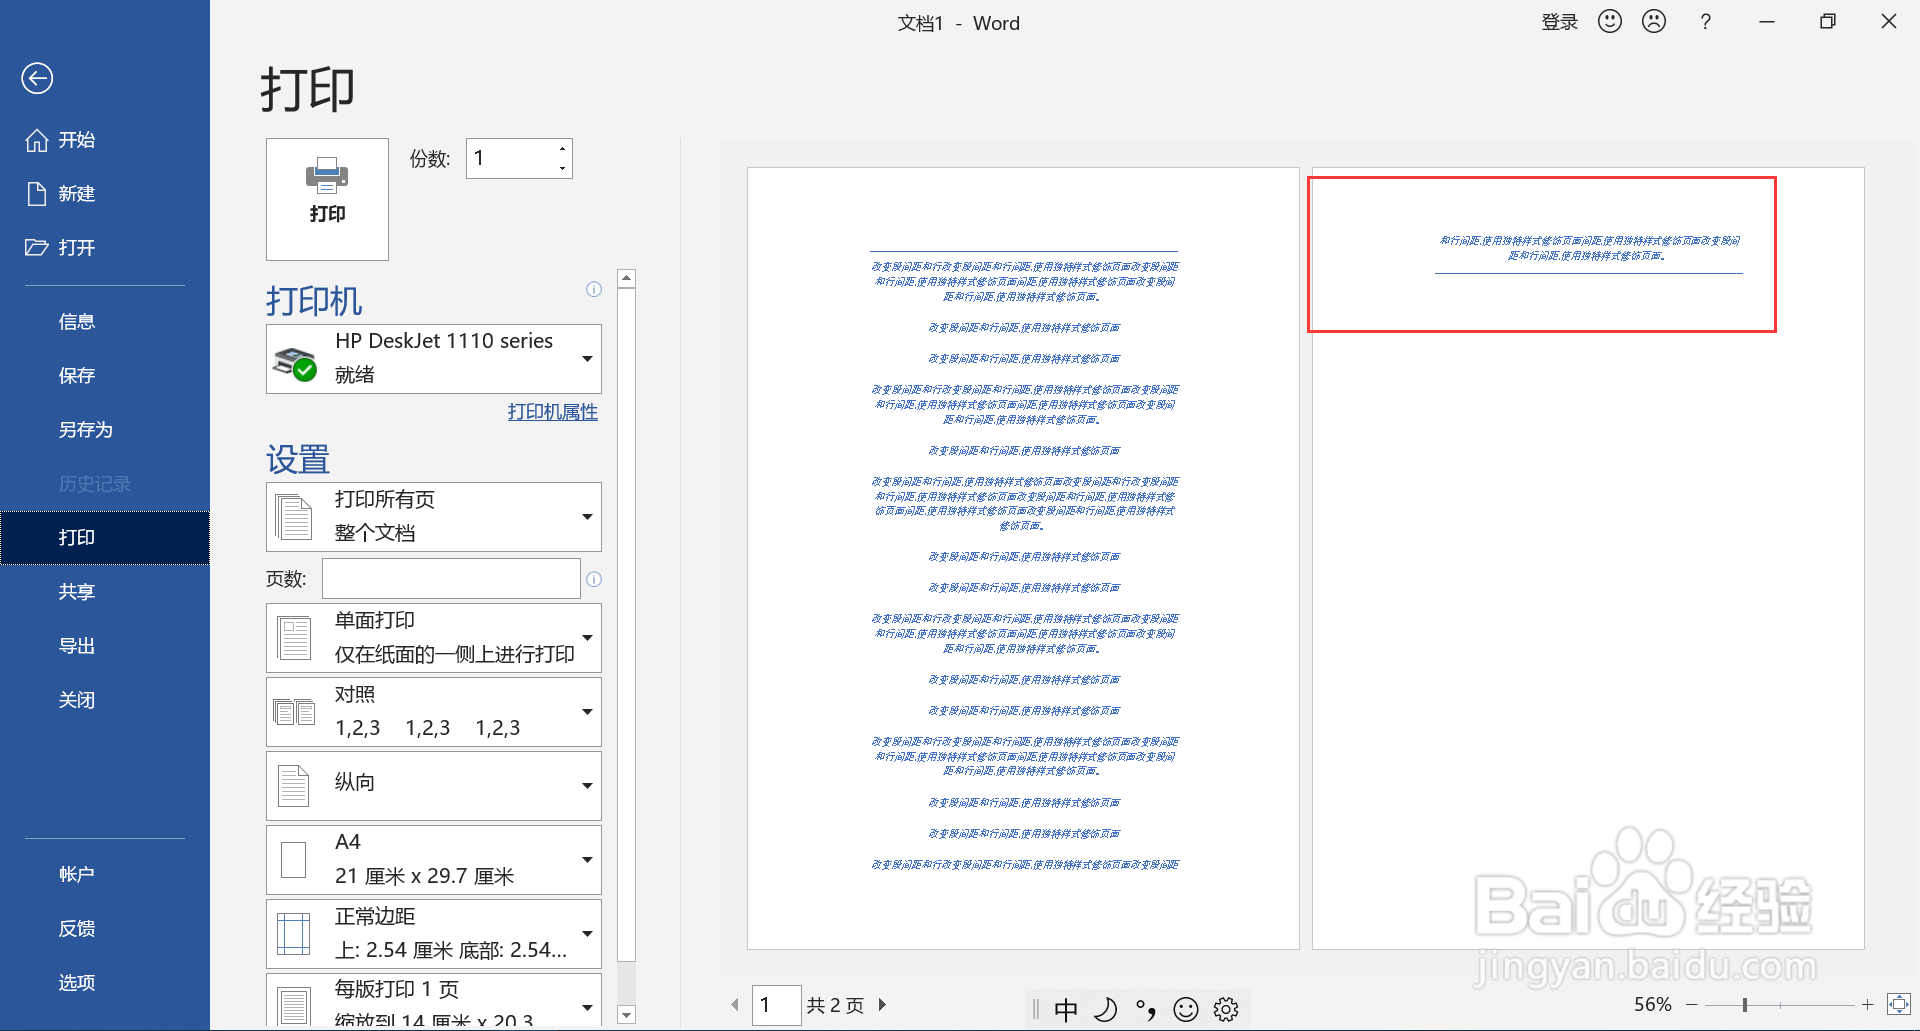Select 打开 in the sidebar
The width and height of the screenshot is (1920, 1031).
(105, 248)
